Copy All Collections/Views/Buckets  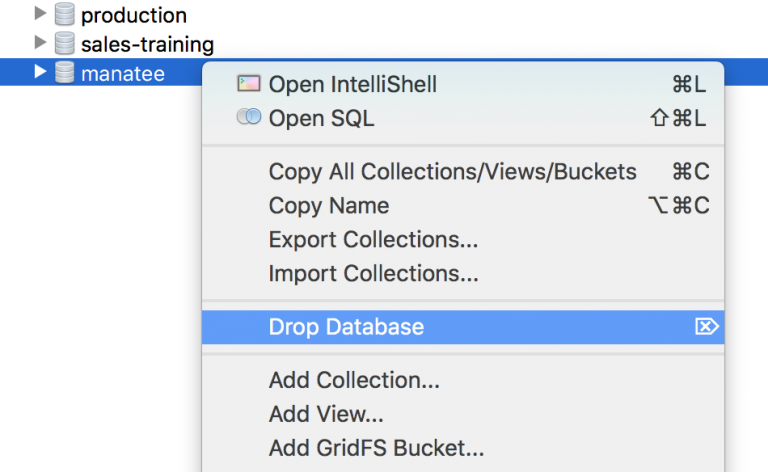(x=452, y=172)
